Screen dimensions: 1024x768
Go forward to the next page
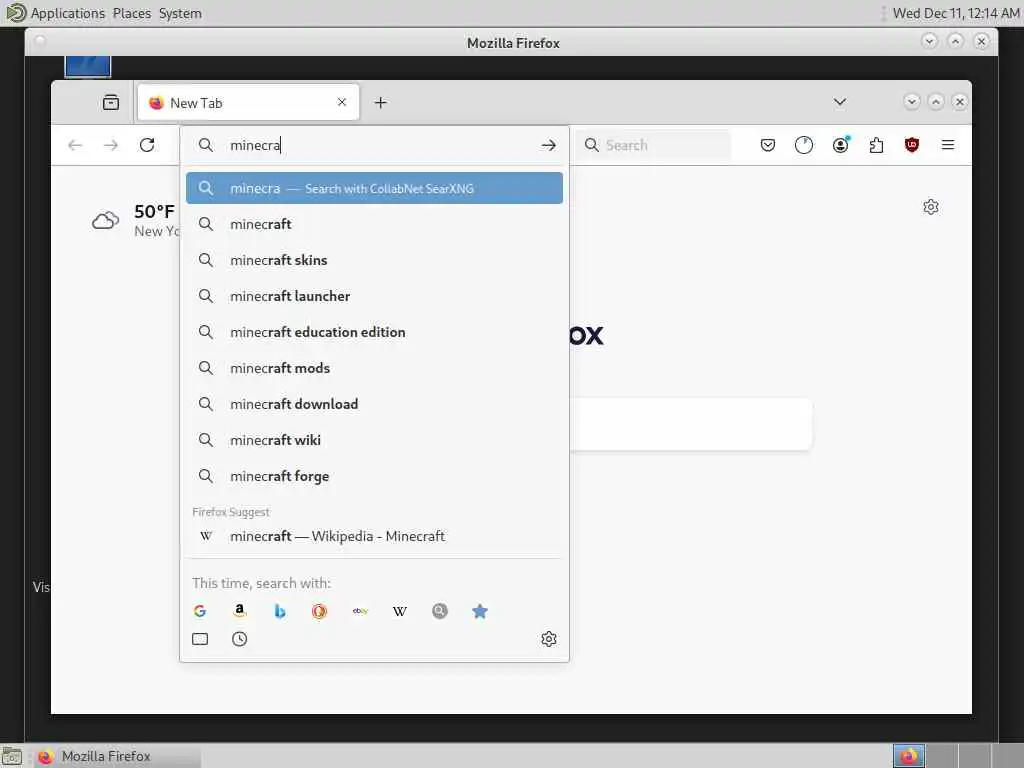(x=111, y=145)
